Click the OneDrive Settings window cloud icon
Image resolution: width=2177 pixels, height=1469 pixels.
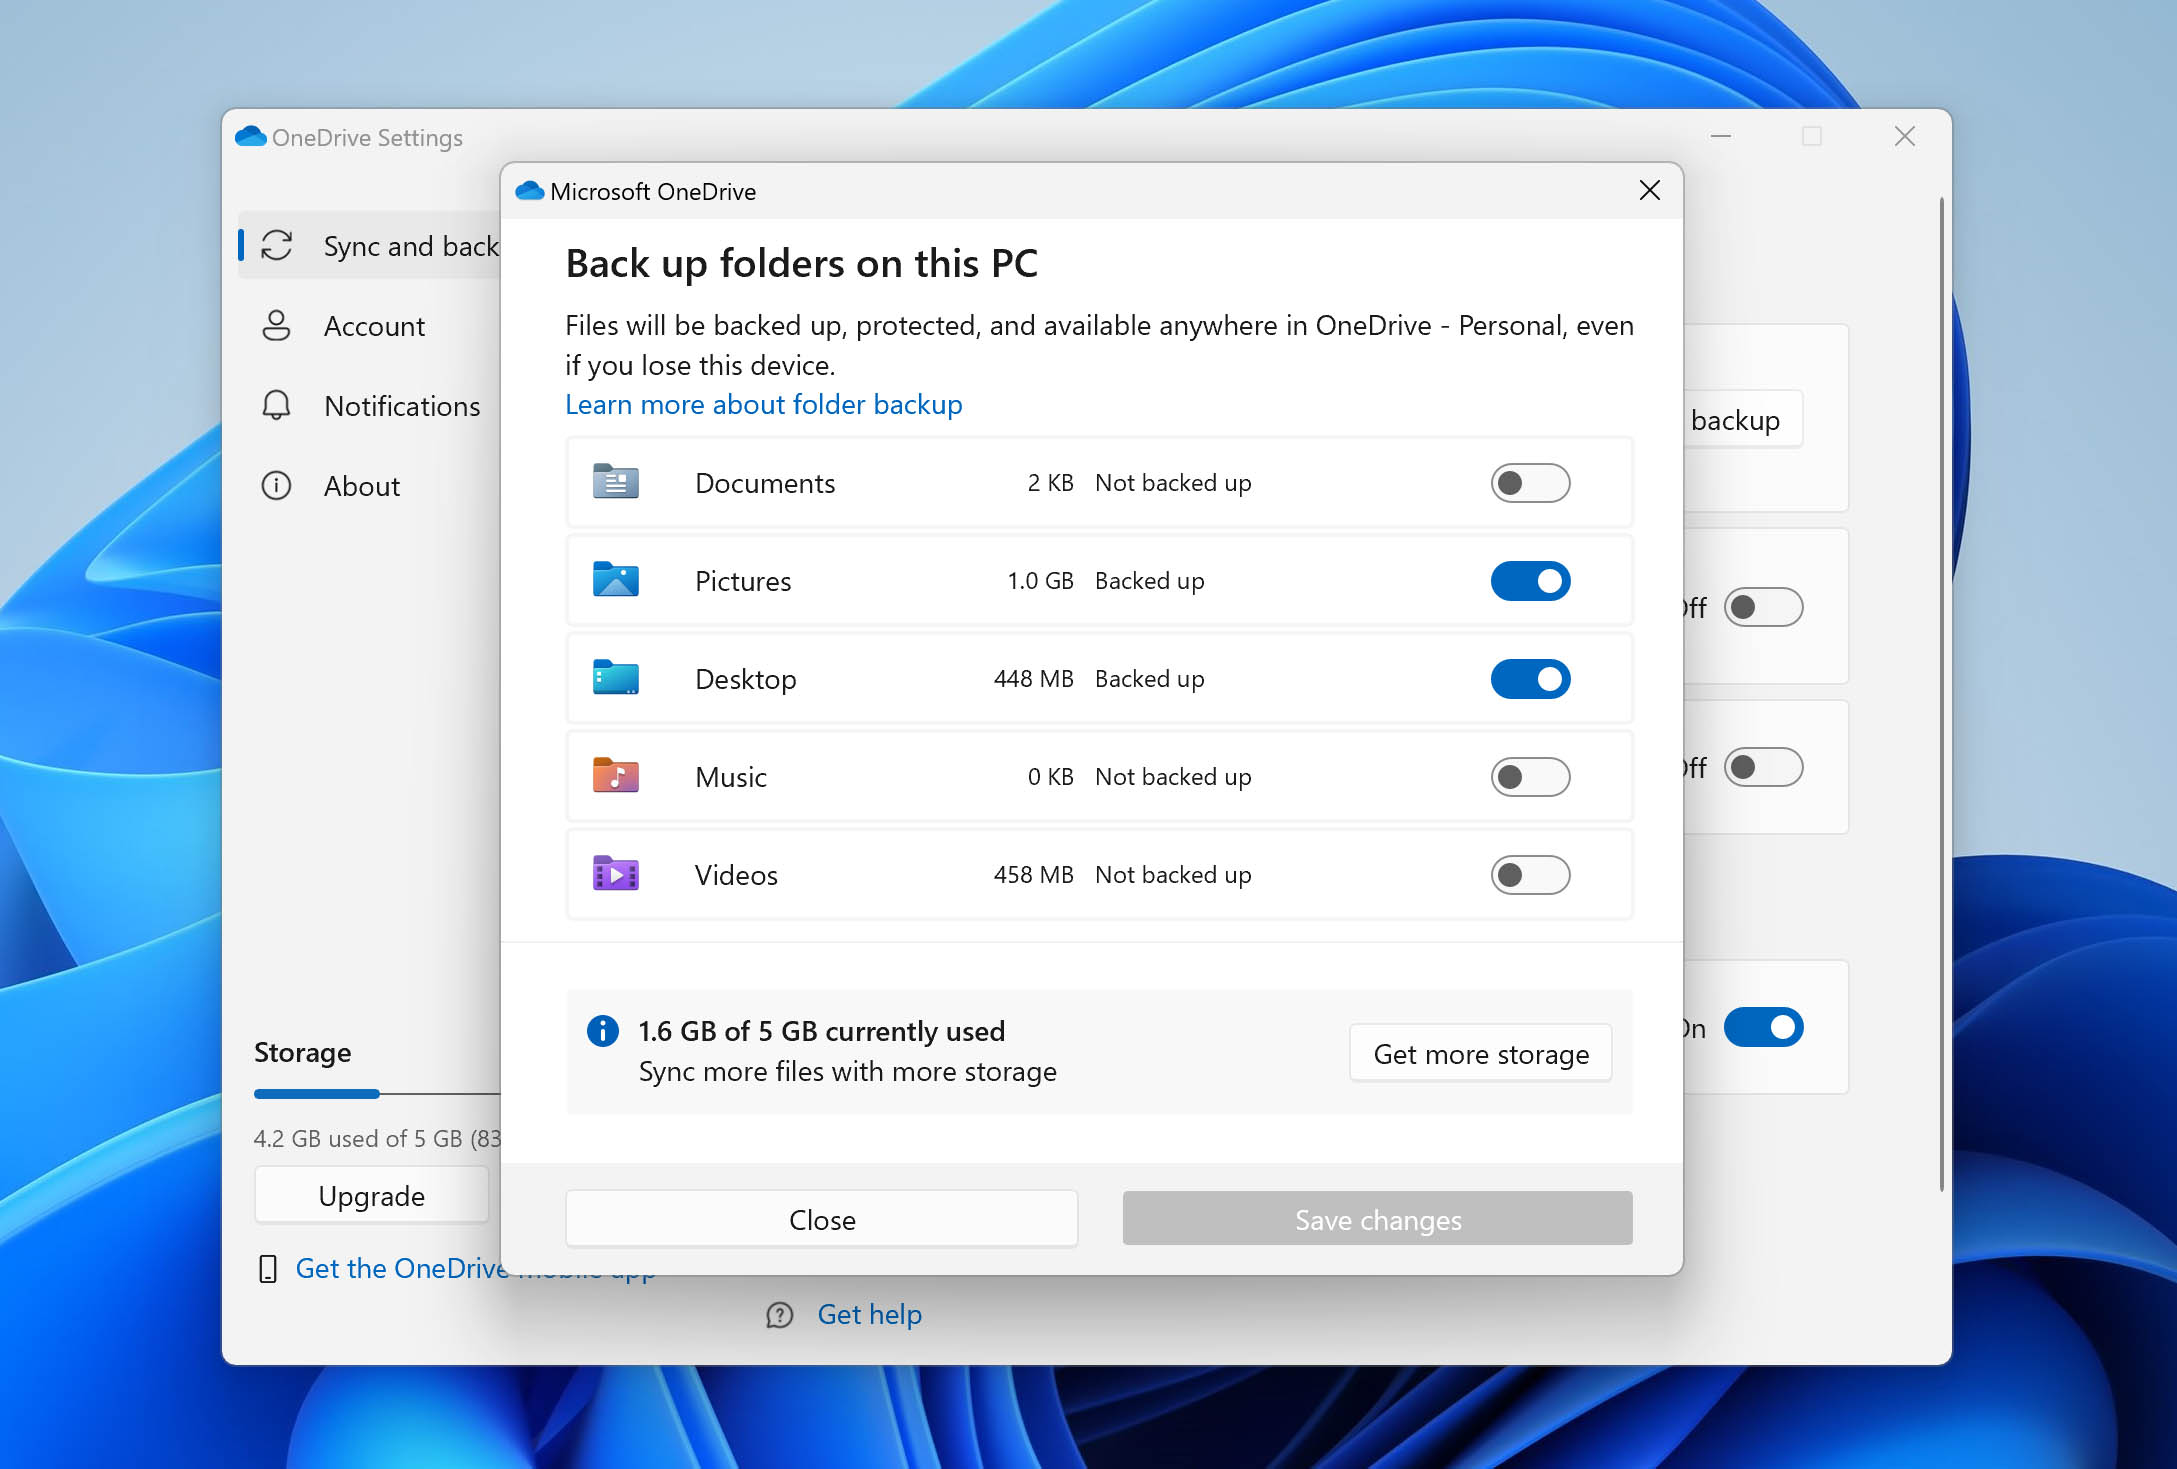click(250, 136)
